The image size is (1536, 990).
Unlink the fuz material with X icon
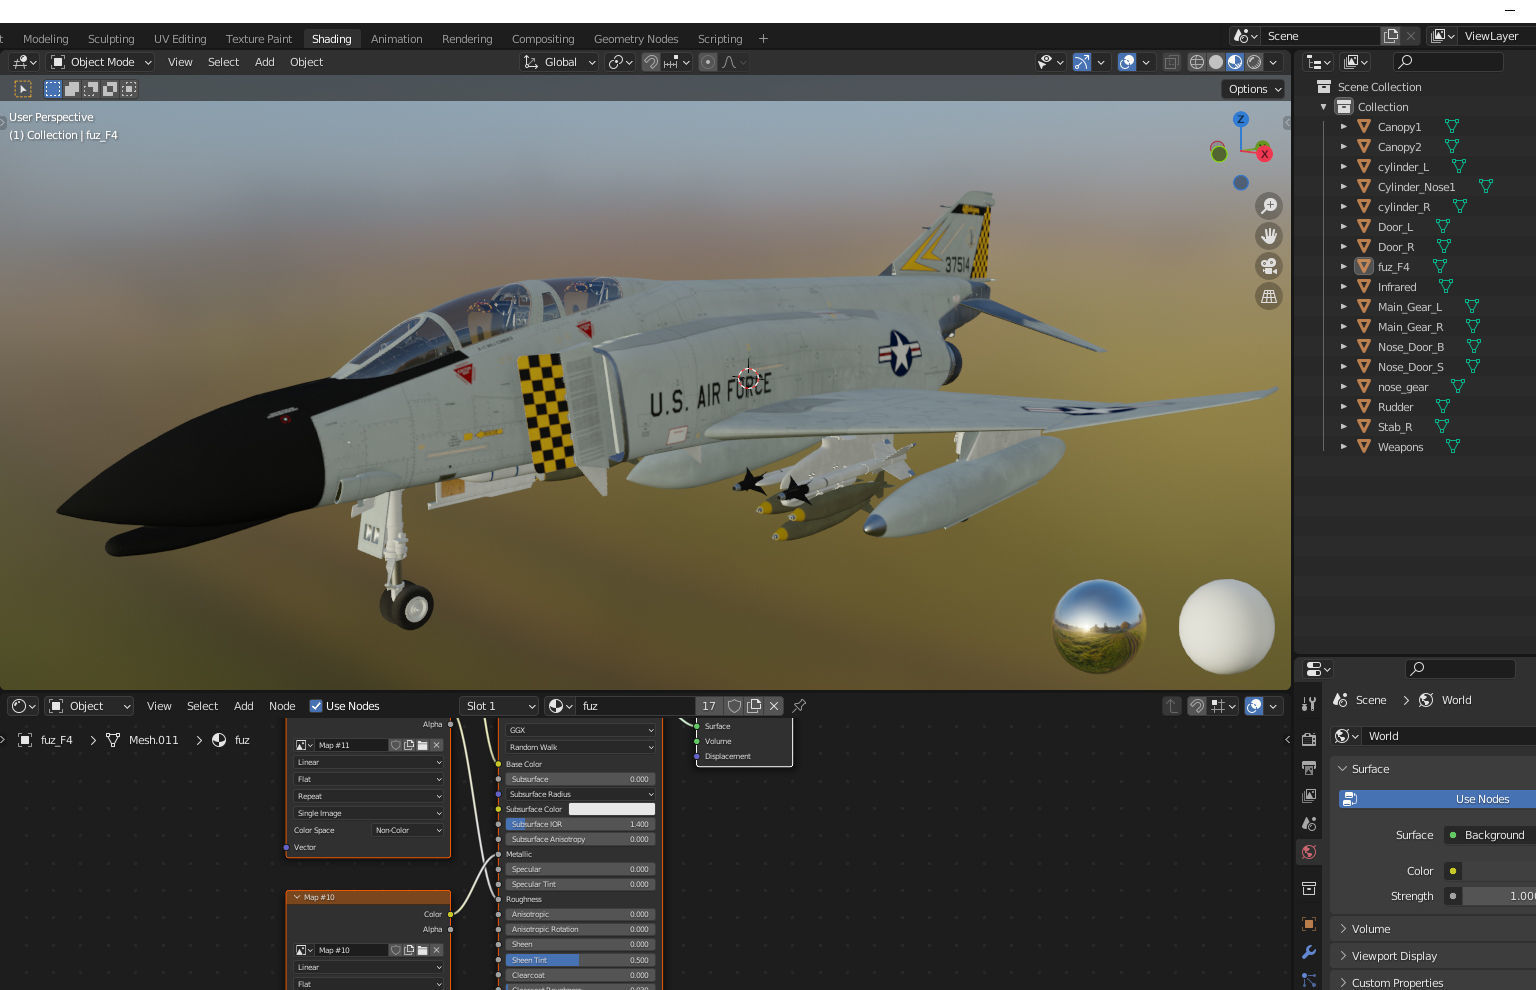click(774, 706)
